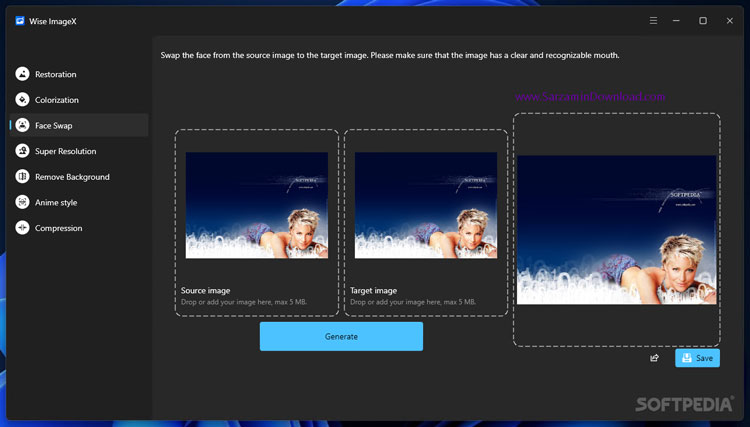
Task: Click the Generate button
Action: click(341, 336)
